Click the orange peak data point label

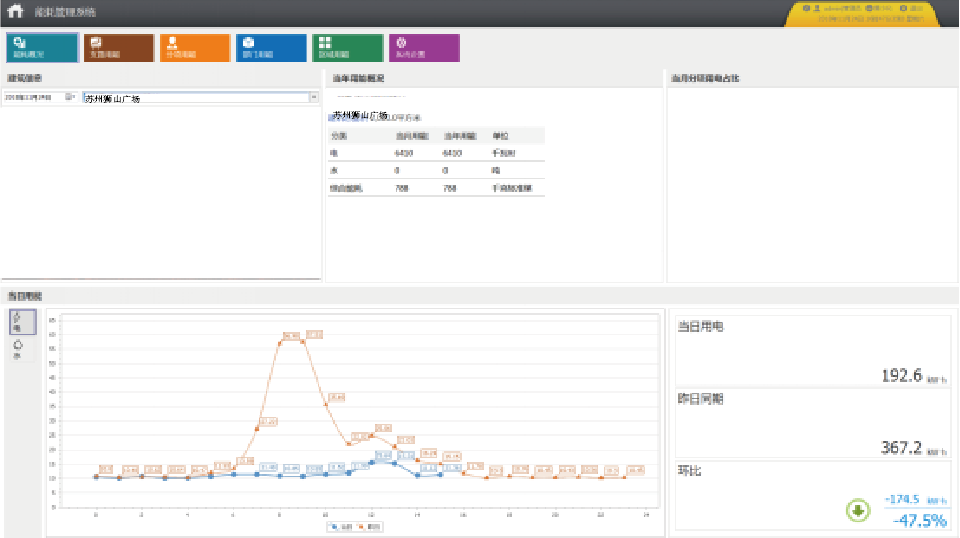314,335
